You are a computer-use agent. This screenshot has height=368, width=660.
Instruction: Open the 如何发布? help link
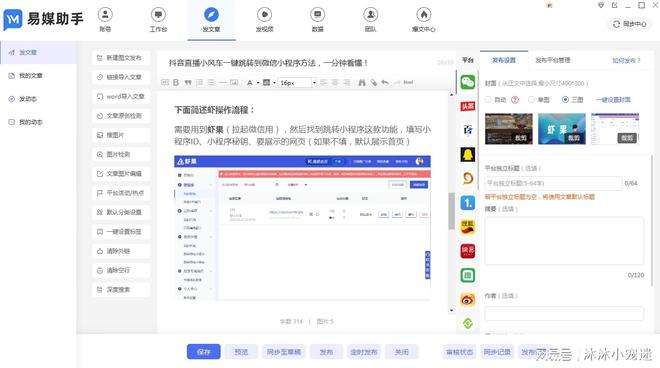(x=626, y=61)
